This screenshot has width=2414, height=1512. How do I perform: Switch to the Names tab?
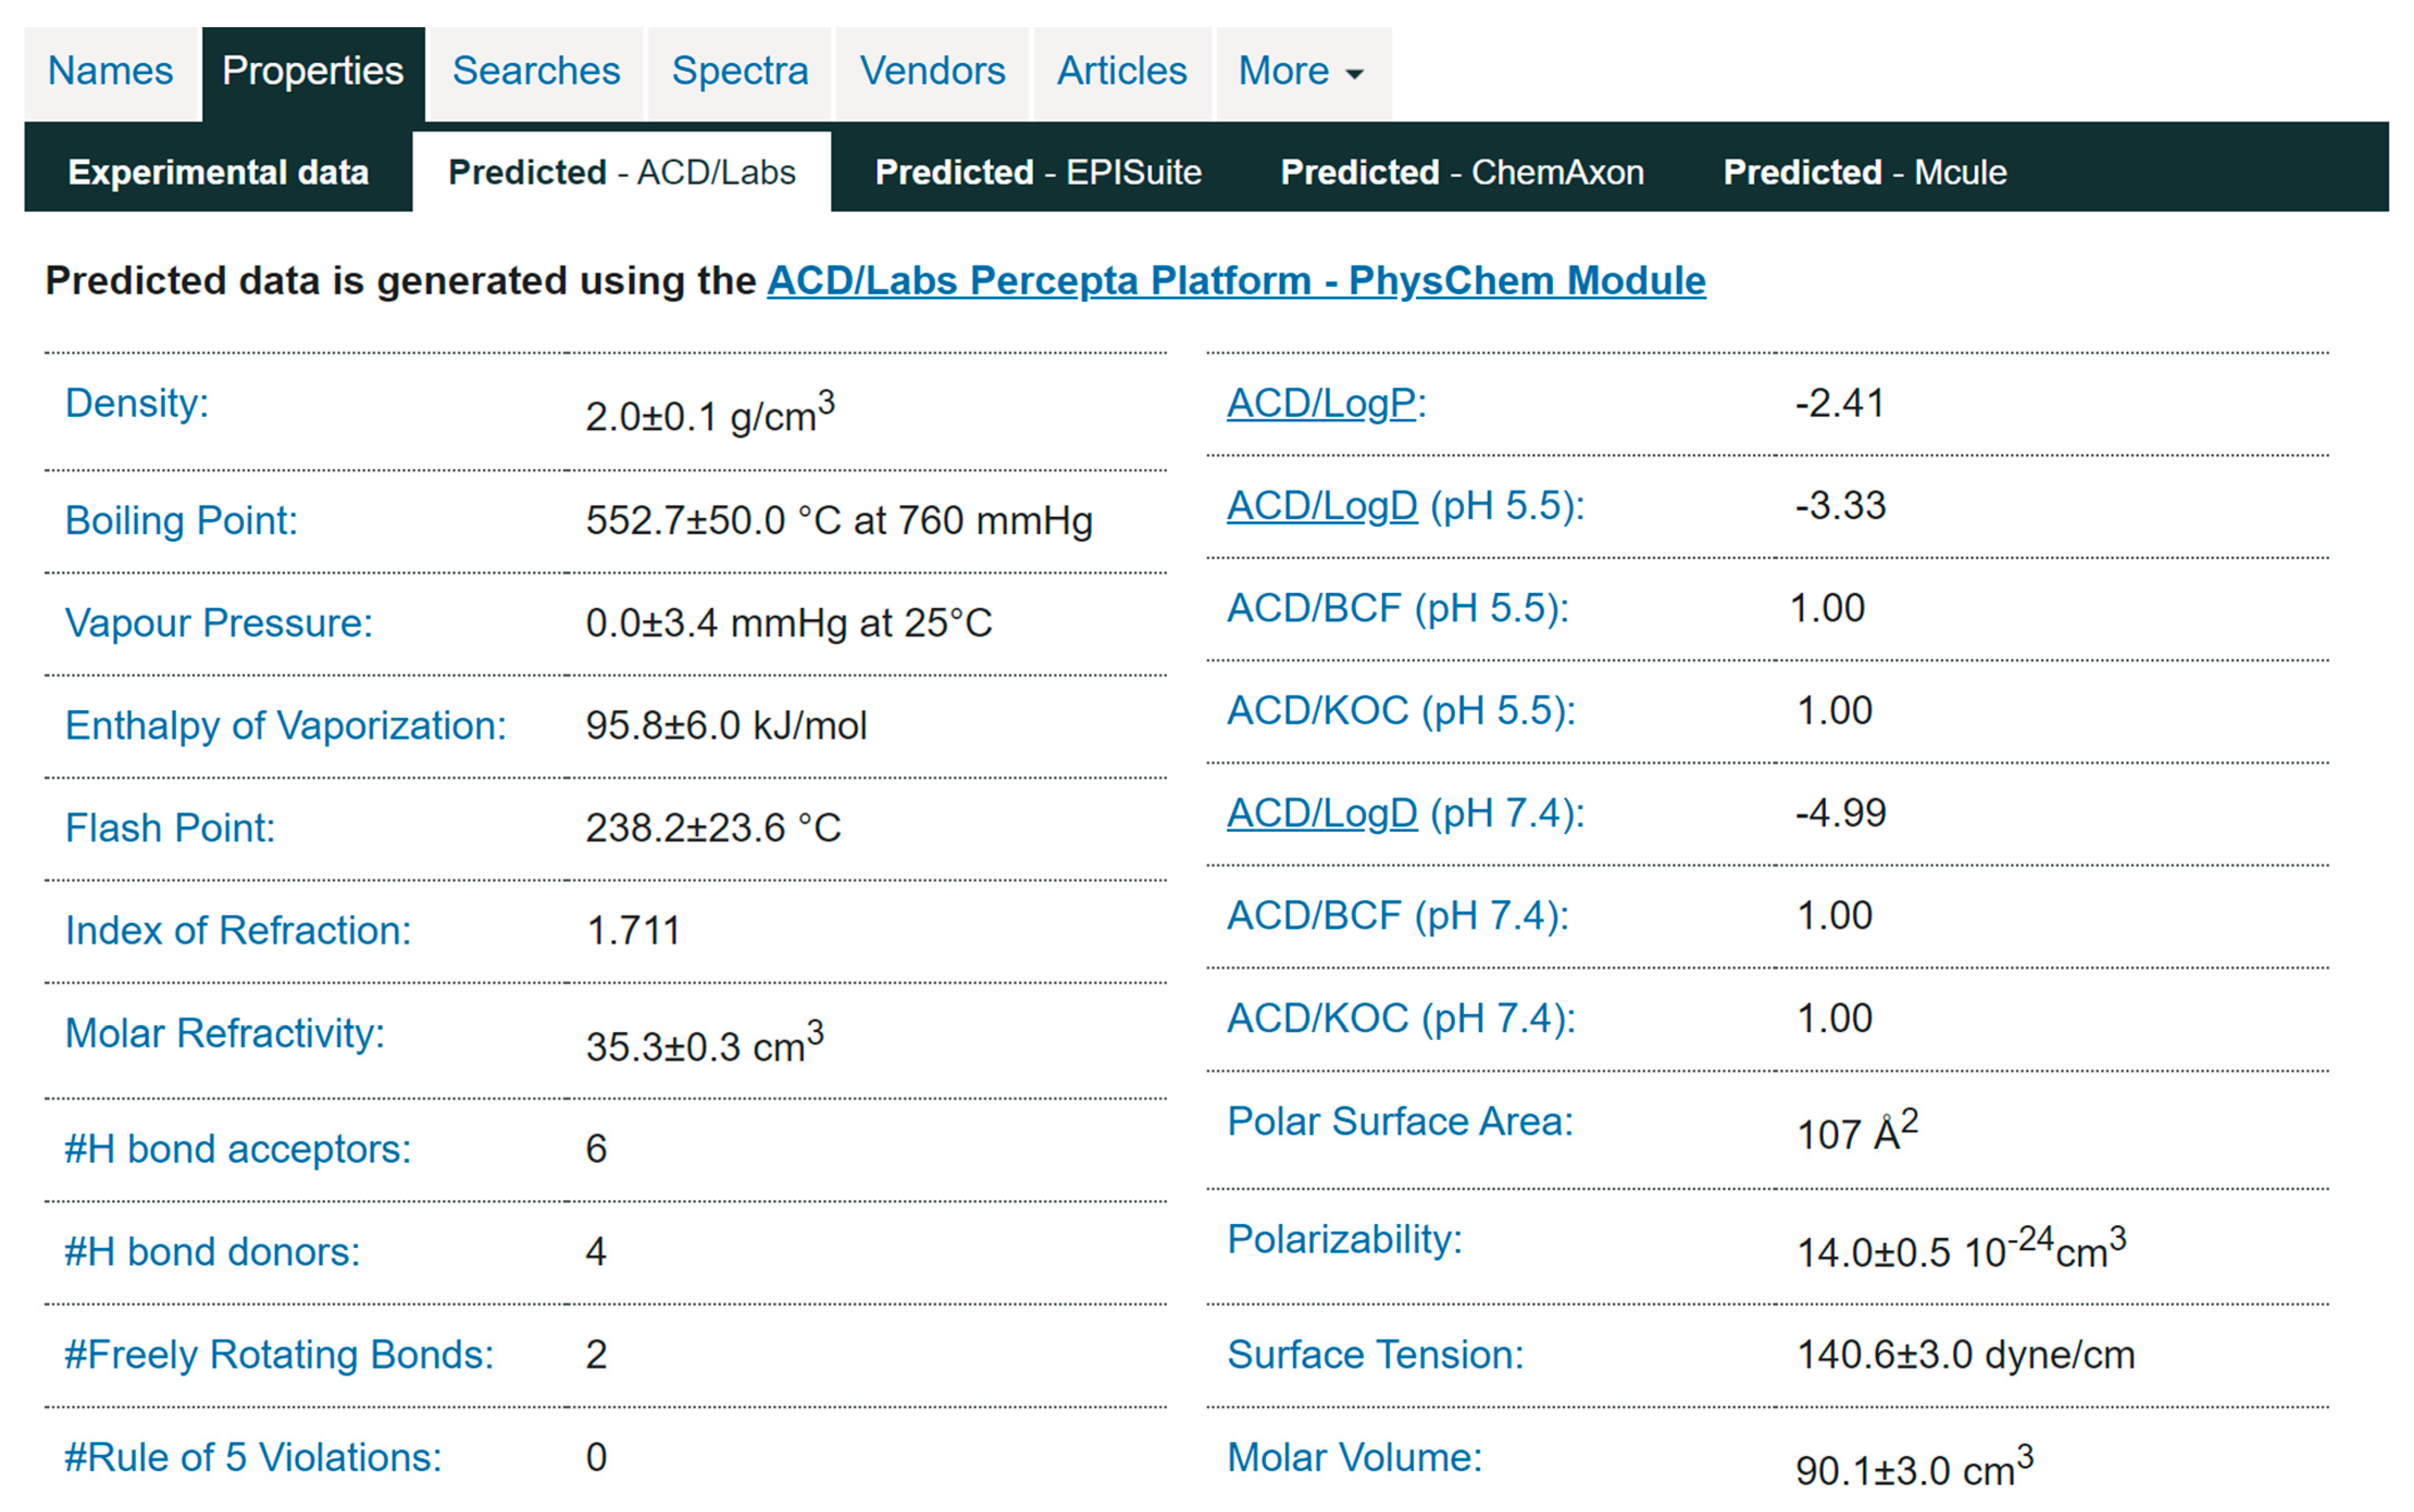click(x=111, y=72)
